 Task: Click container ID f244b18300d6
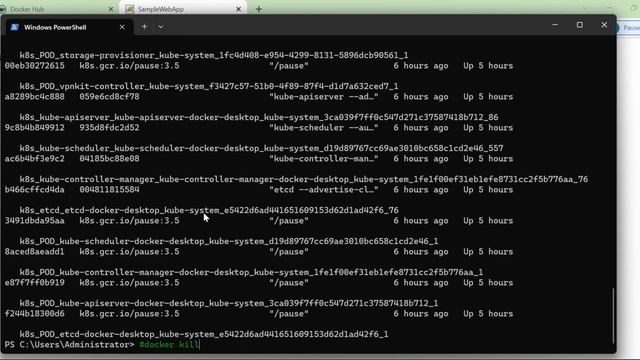point(34,314)
